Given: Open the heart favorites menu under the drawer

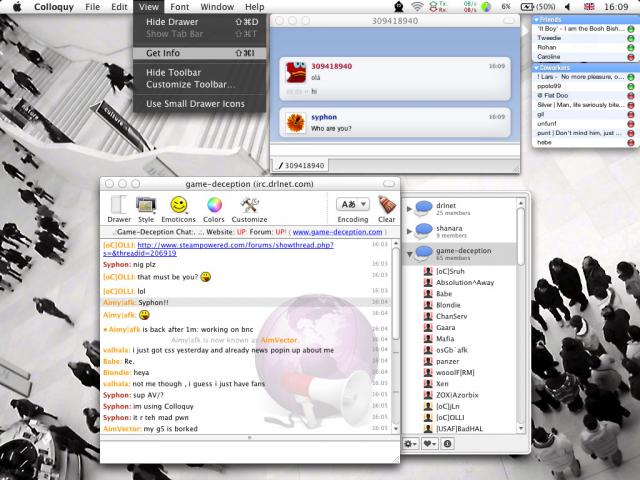Looking at the screenshot, I should click(x=429, y=443).
